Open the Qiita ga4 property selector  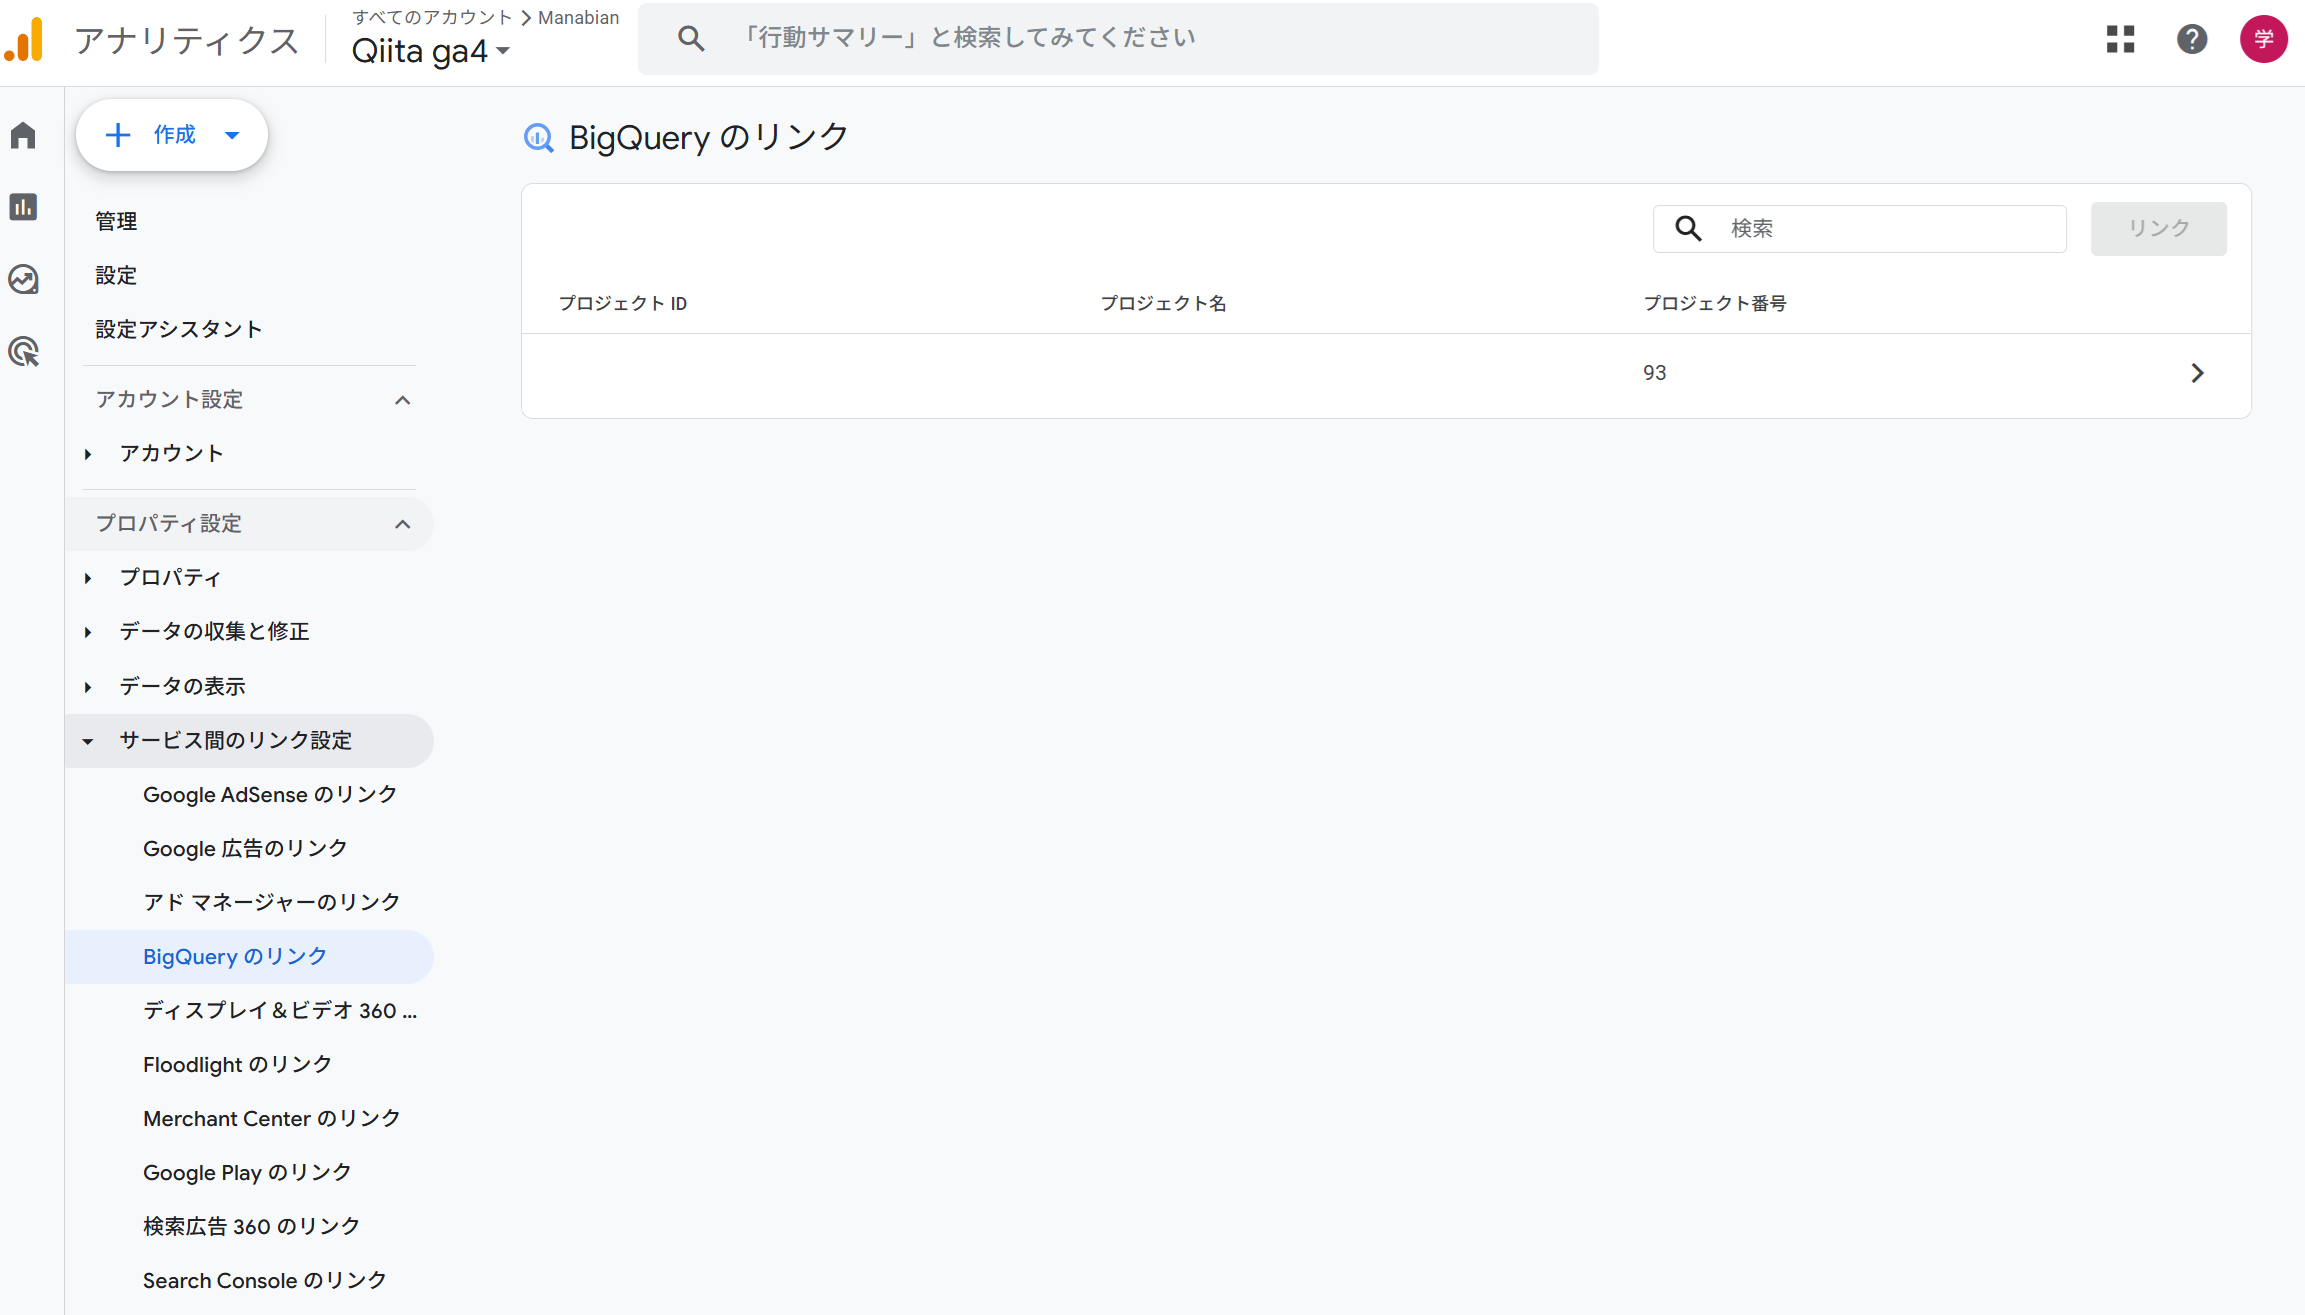coord(431,50)
